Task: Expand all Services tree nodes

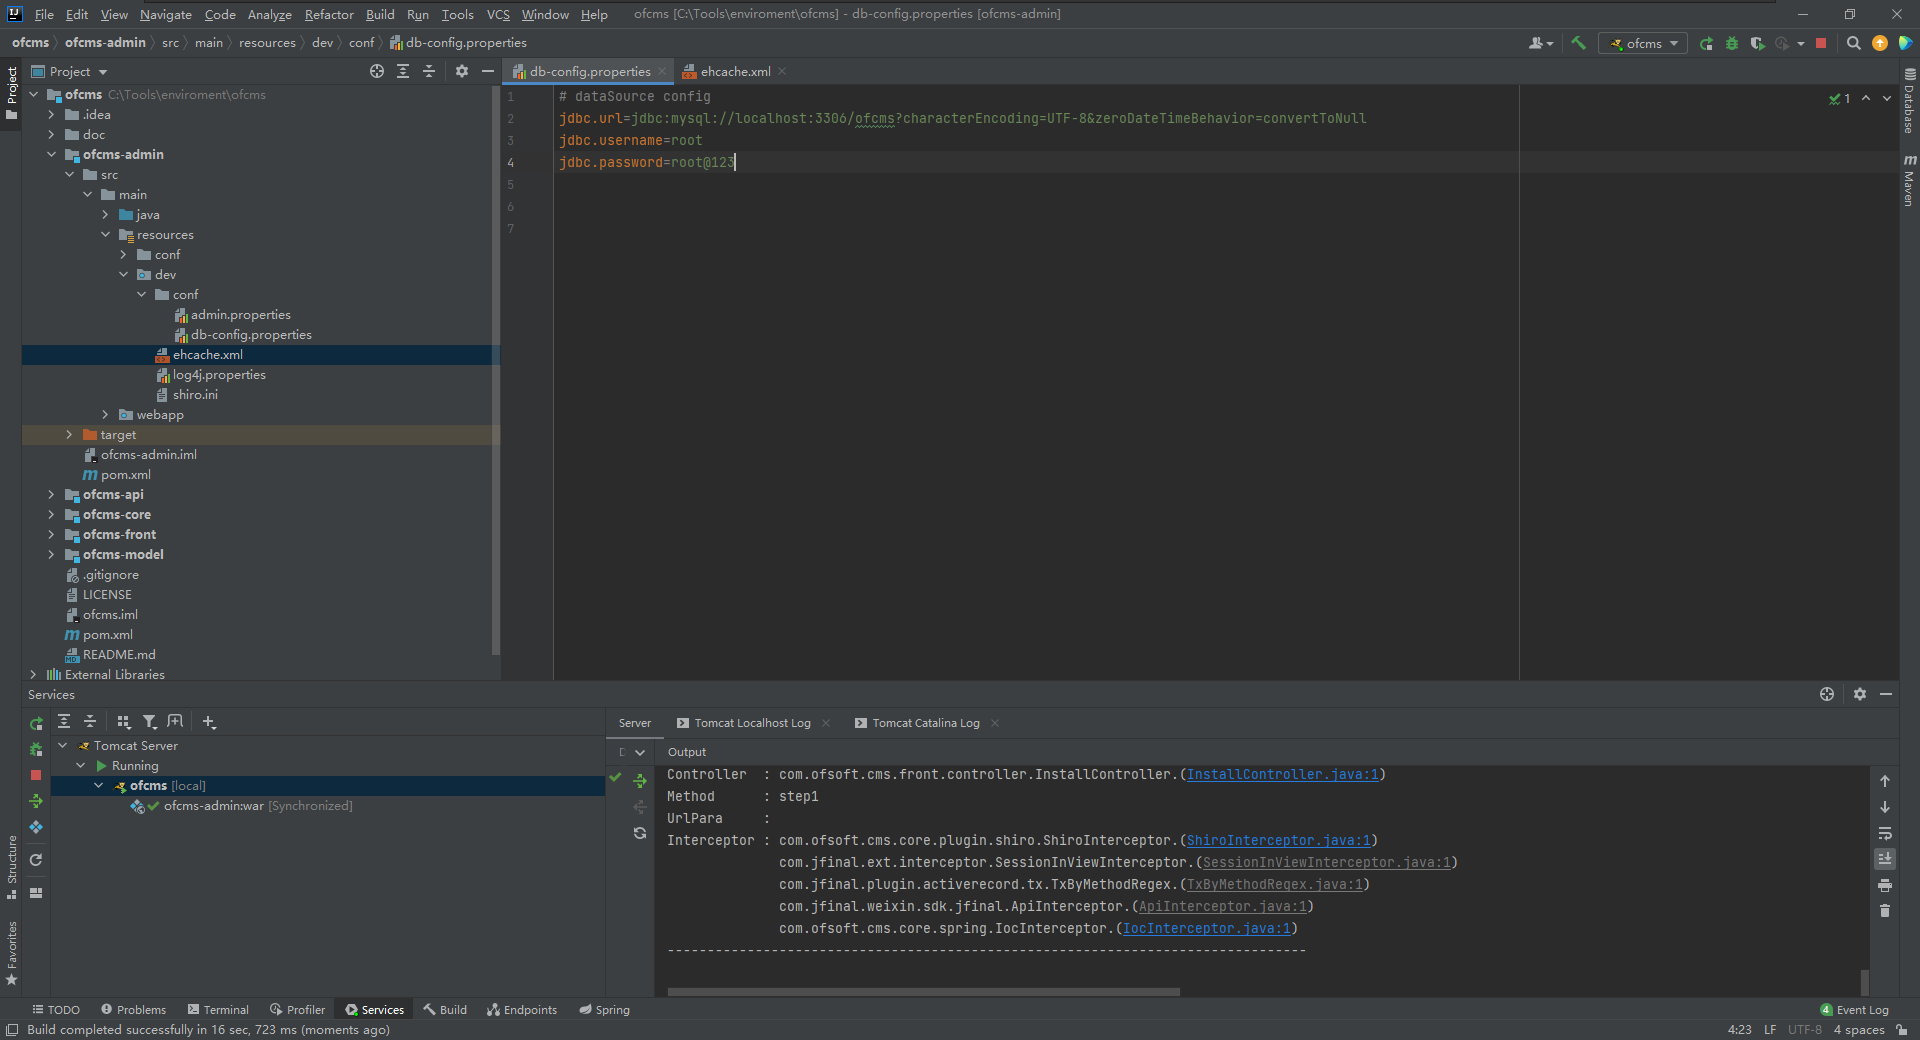Action: click(x=64, y=721)
